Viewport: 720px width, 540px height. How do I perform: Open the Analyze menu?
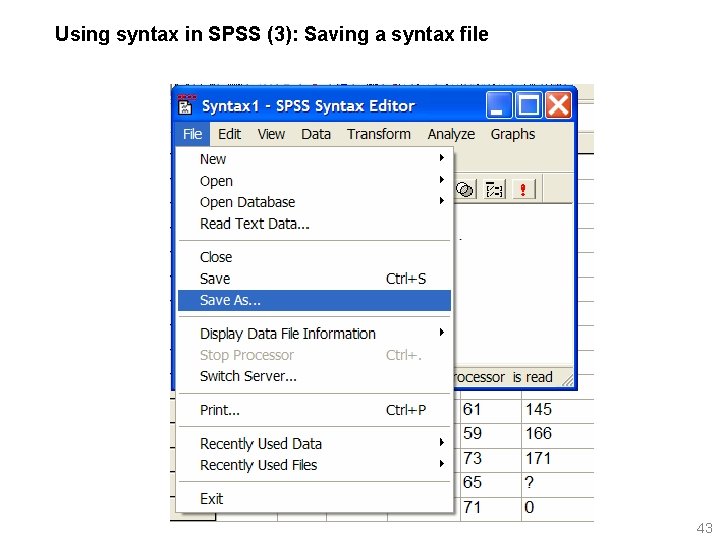[451, 134]
